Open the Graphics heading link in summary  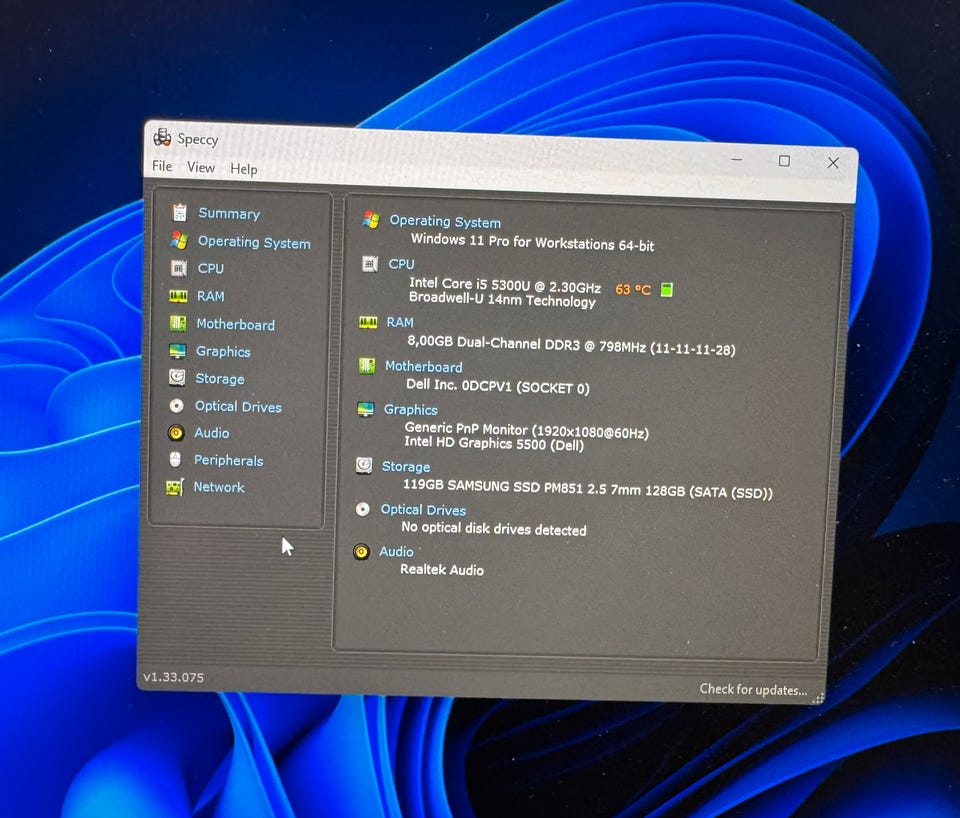click(x=411, y=410)
